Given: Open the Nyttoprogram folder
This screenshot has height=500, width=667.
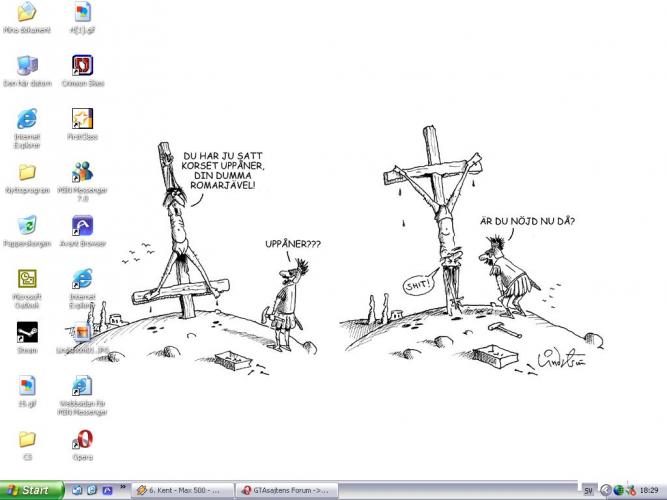Looking at the screenshot, I should tap(27, 174).
